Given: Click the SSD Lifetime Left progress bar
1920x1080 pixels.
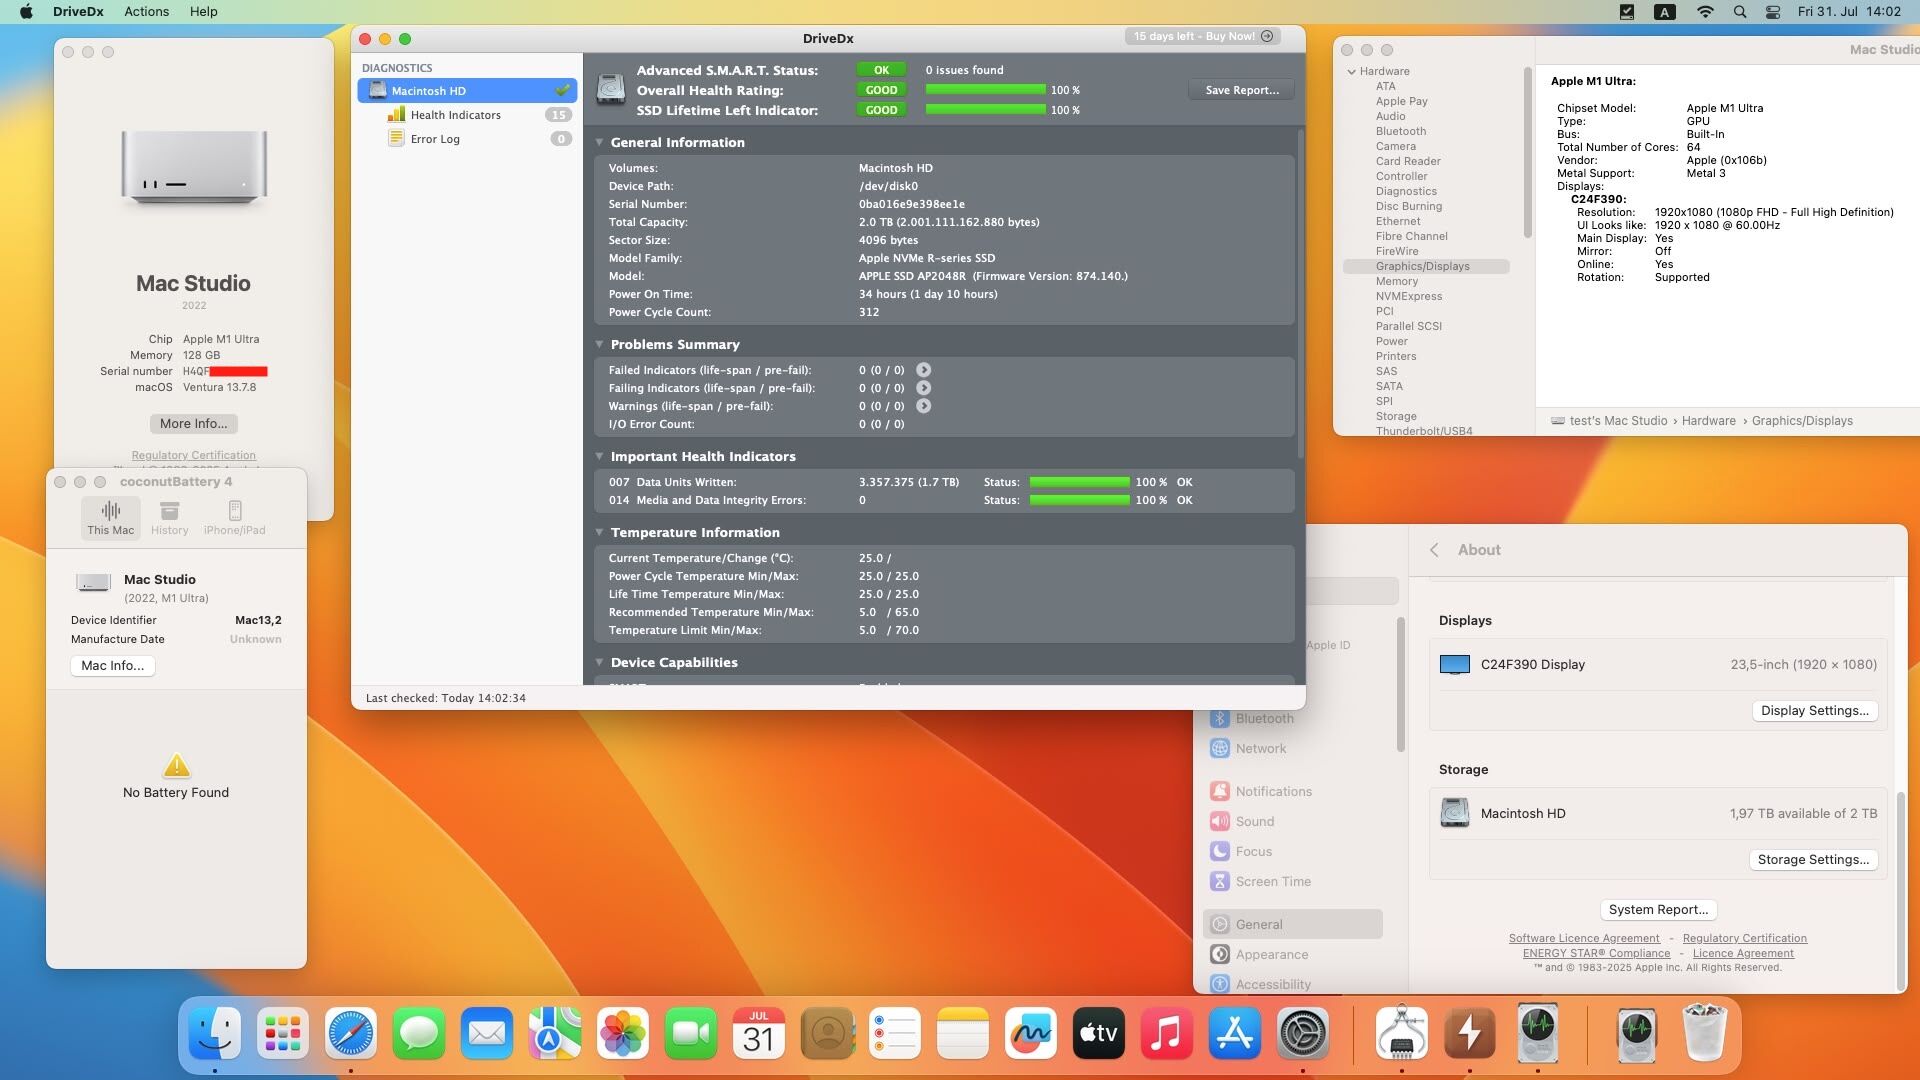Looking at the screenshot, I should (x=985, y=110).
